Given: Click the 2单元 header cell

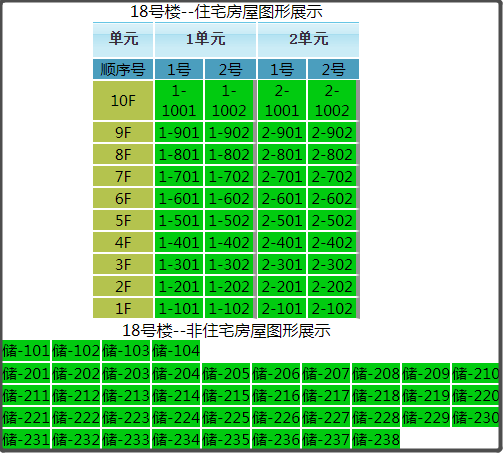Looking at the screenshot, I should click(308, 39).
